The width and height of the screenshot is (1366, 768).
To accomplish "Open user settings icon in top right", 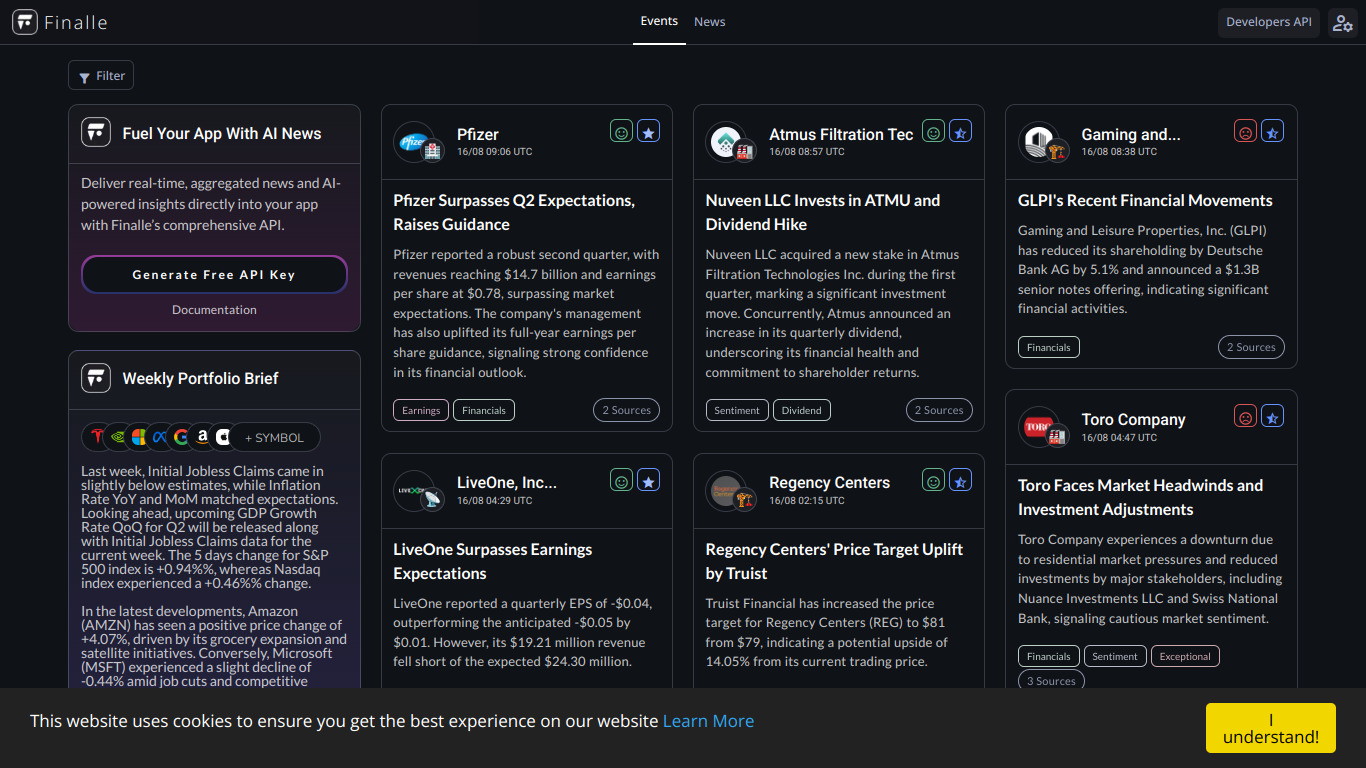I will pos(1342,22).
